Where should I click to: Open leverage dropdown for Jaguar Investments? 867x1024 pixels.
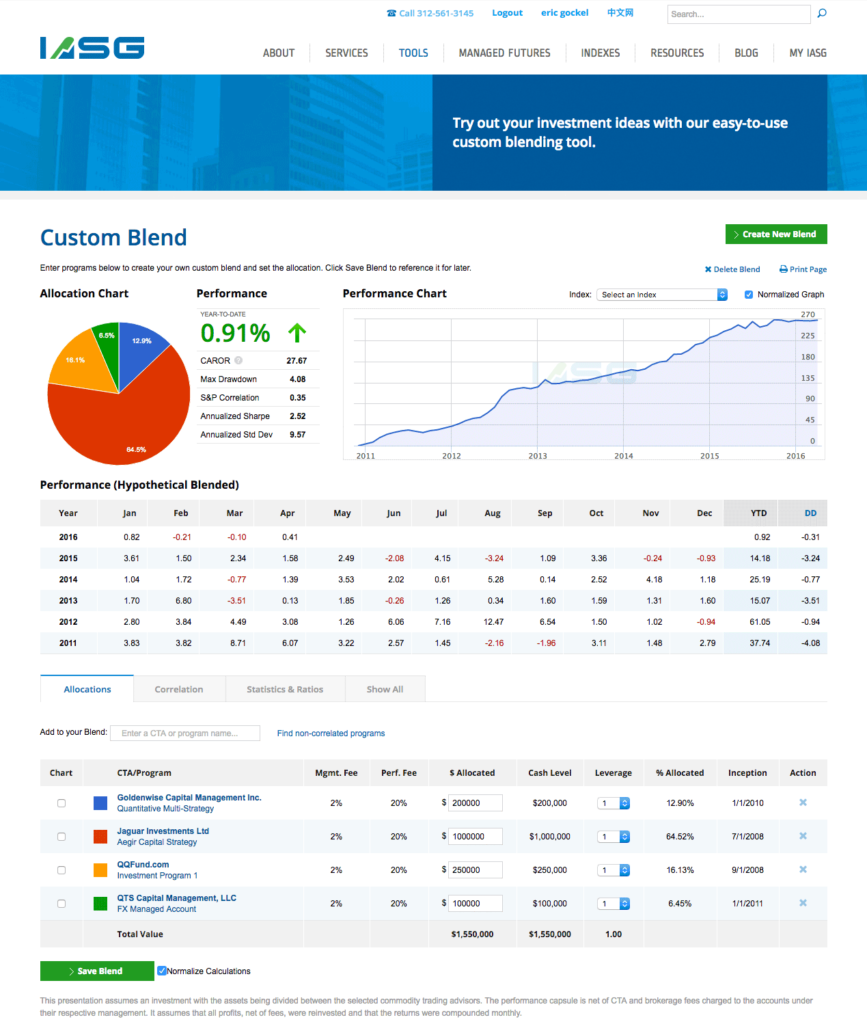click(614, 837)
